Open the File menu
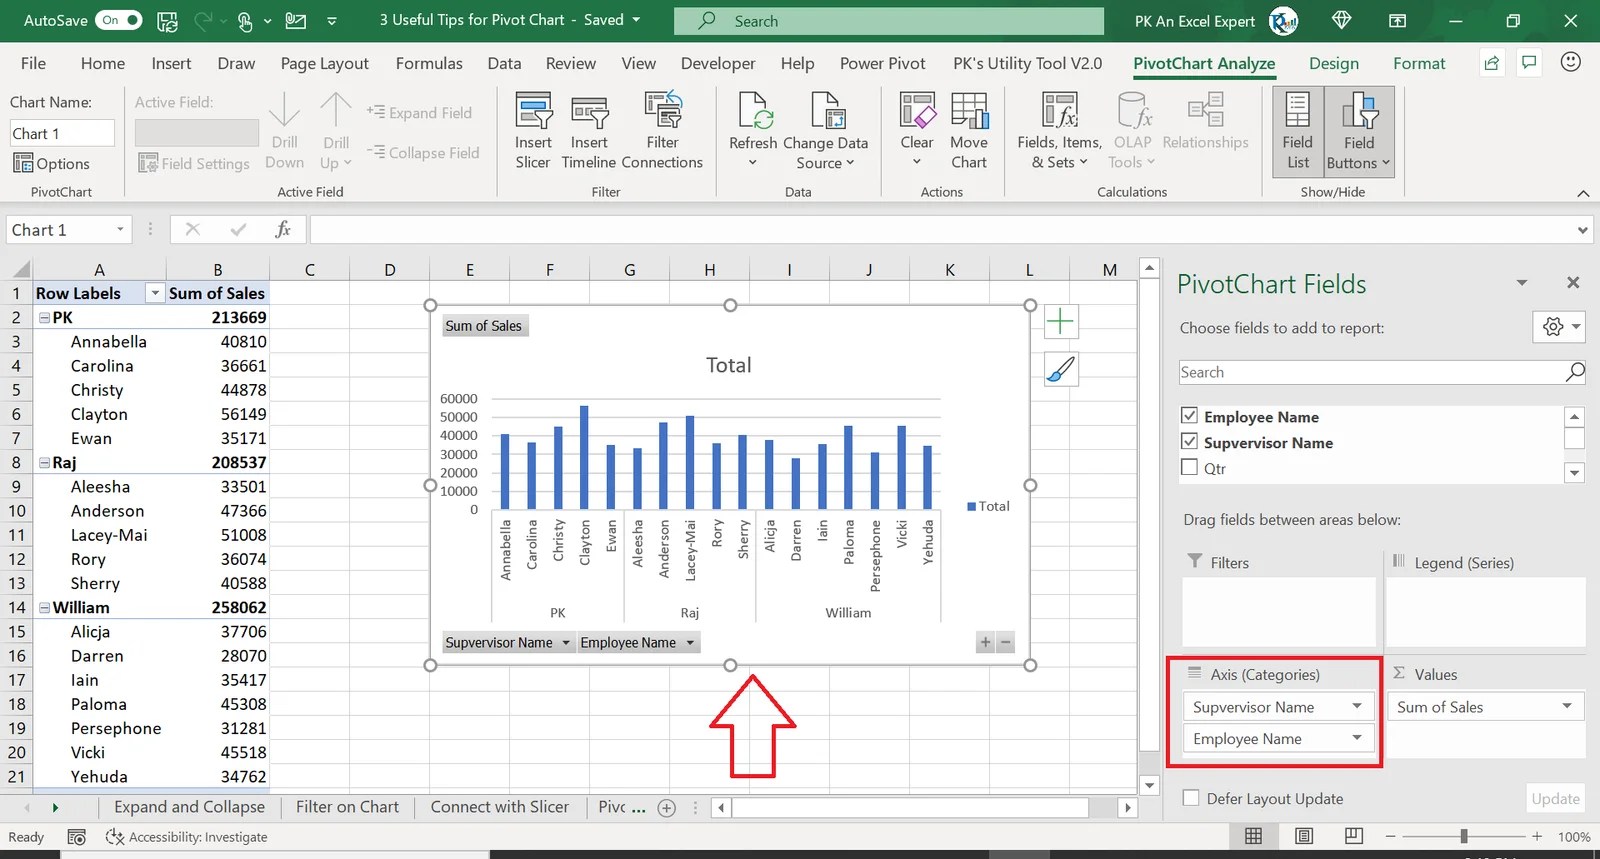Image resolution: width=1600 pixels, height=859 pixels. pyautogui.click(x=33, y=63)
